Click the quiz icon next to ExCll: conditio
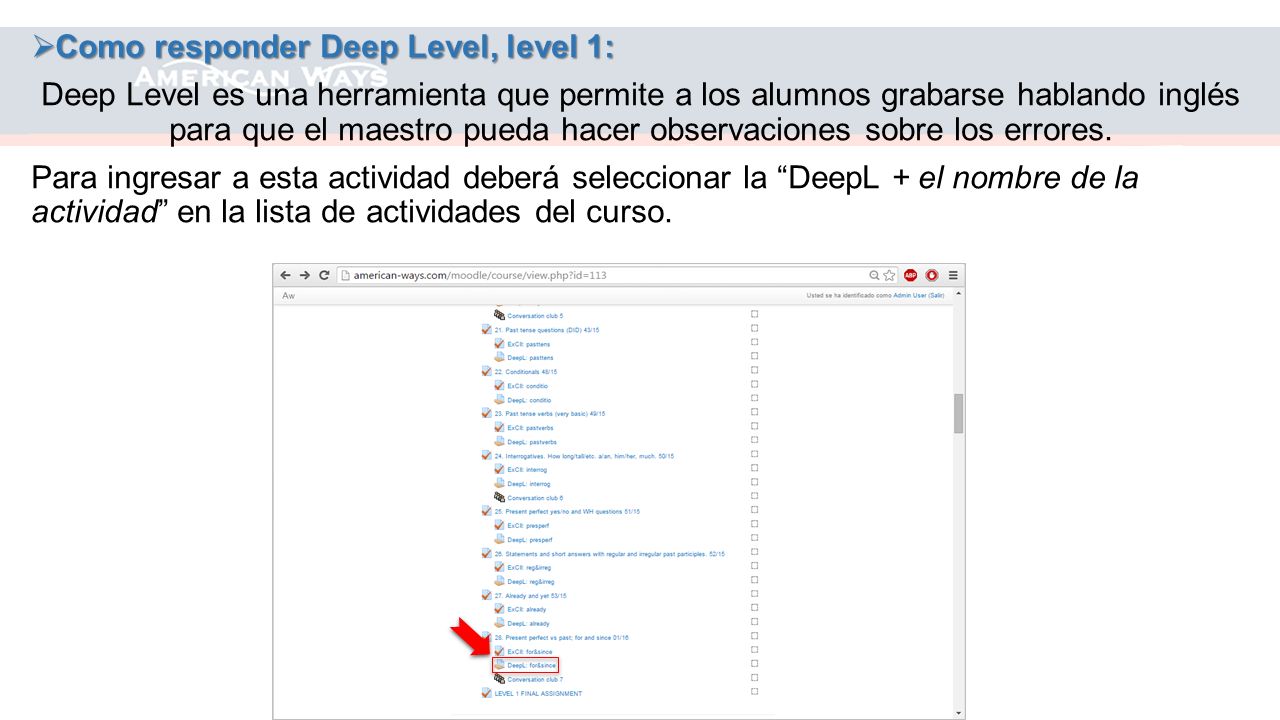The width and height of the screenshot is (1280, 720). click(x=499, y=385)
